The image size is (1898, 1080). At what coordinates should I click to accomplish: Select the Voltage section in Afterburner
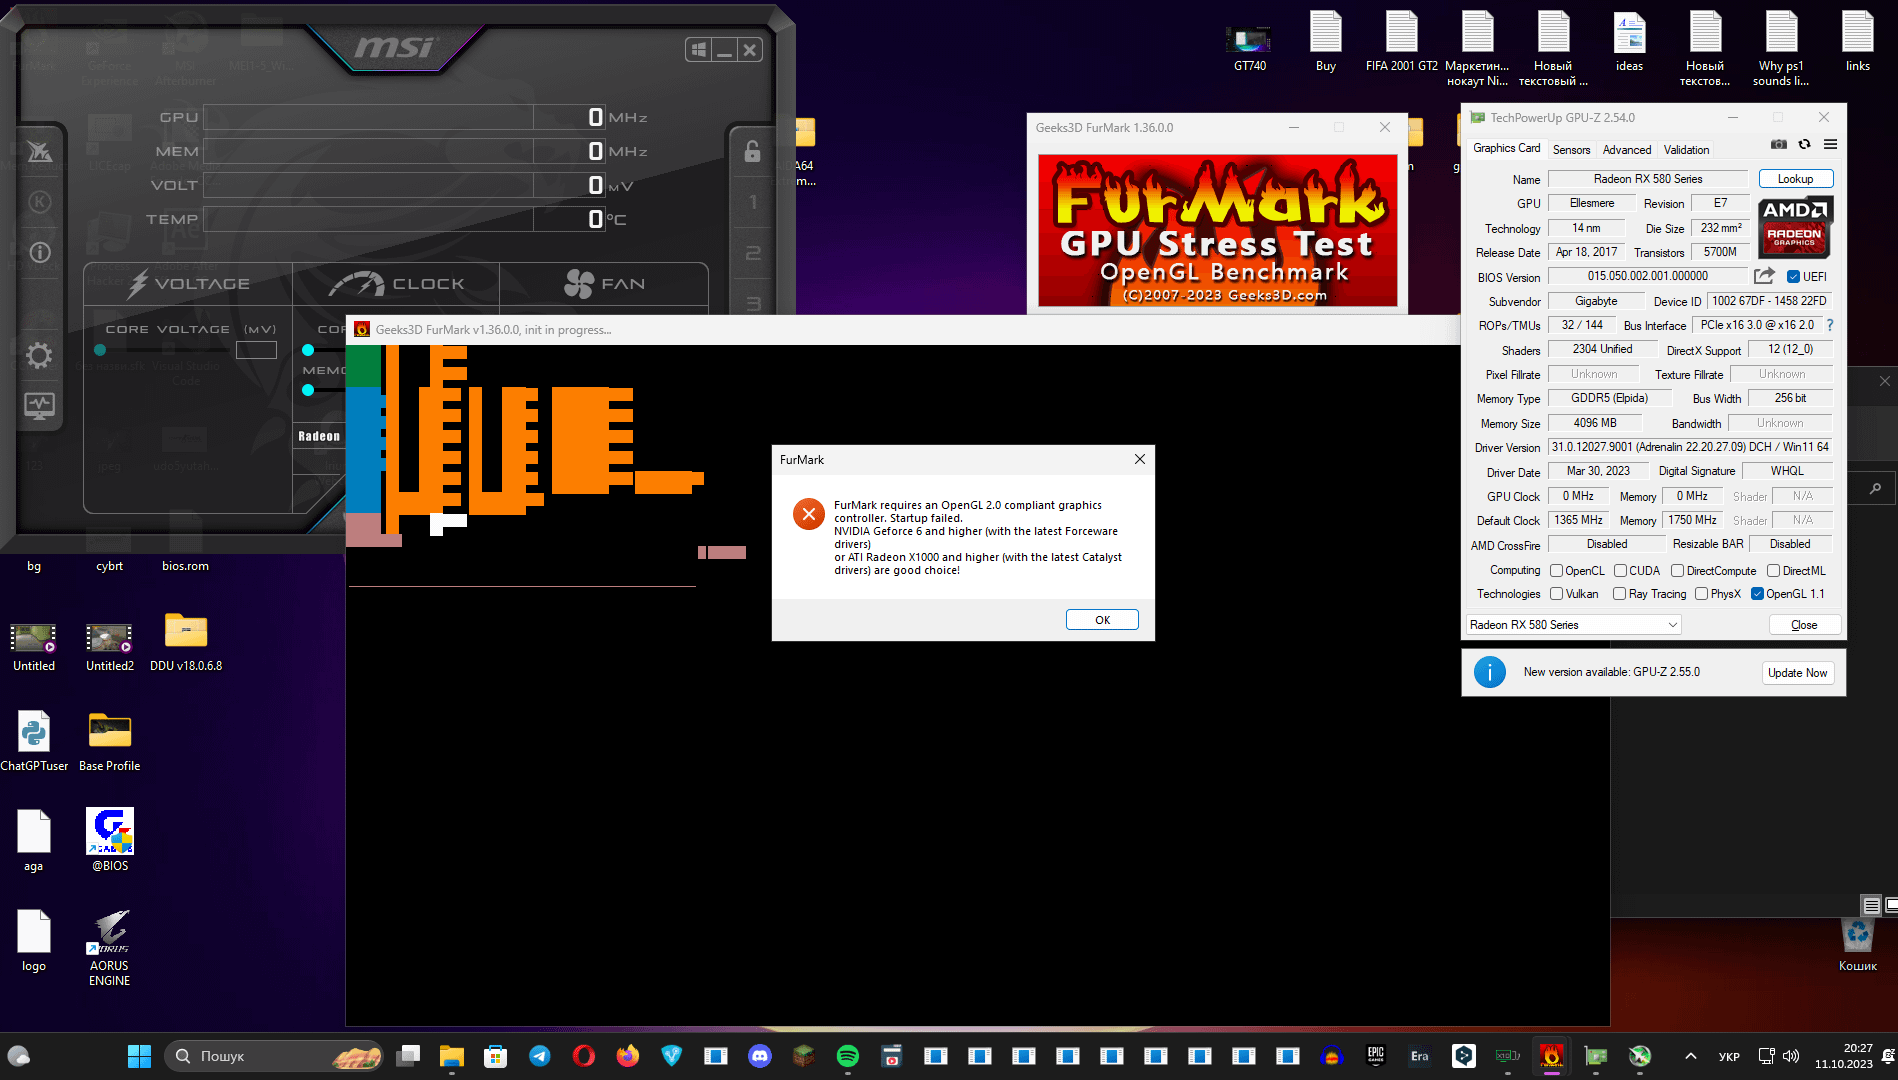coord(189,284)
